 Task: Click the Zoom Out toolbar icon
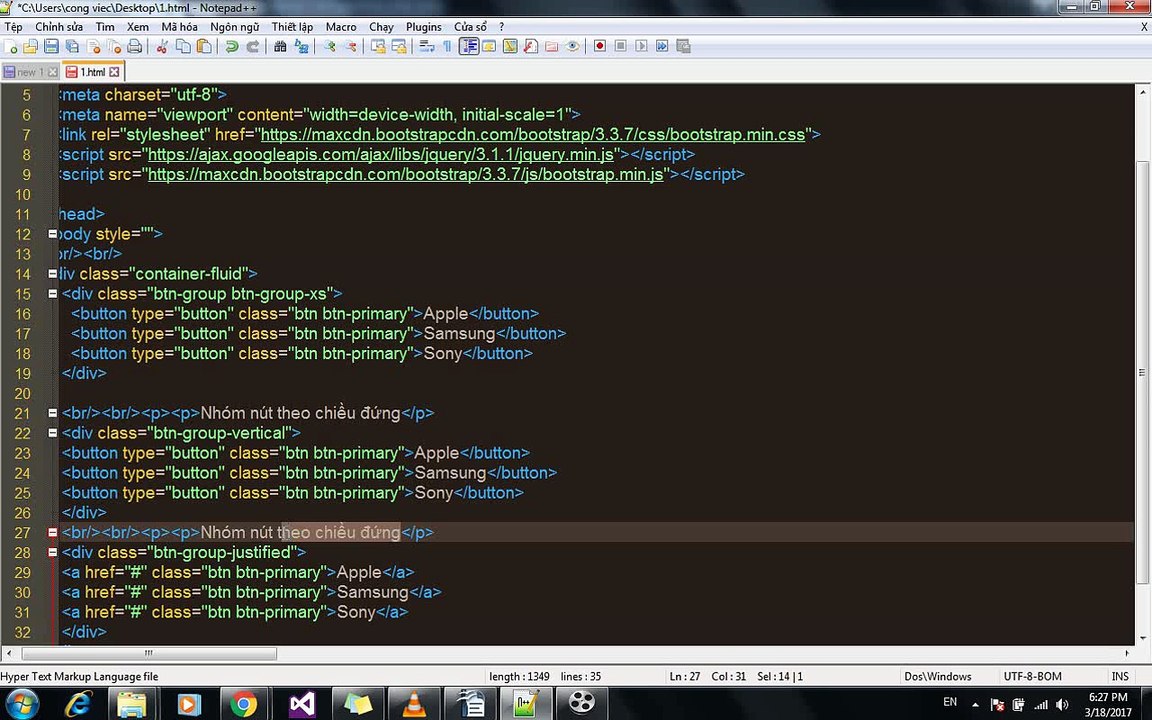(x=350, y=46)
